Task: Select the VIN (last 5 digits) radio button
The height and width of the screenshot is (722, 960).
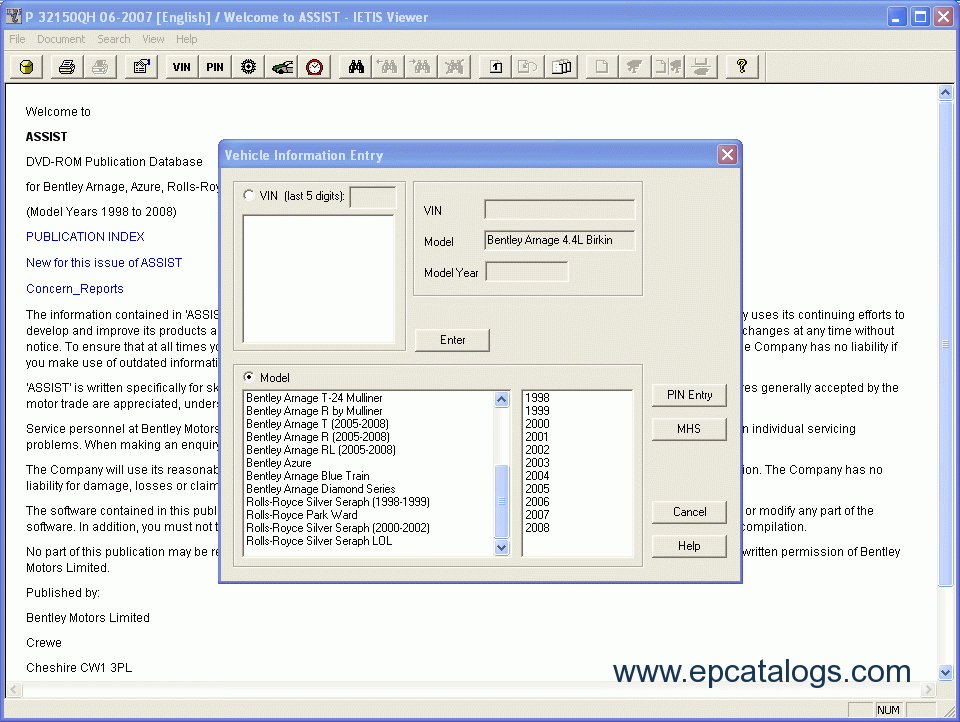Action: coord(249,195)
